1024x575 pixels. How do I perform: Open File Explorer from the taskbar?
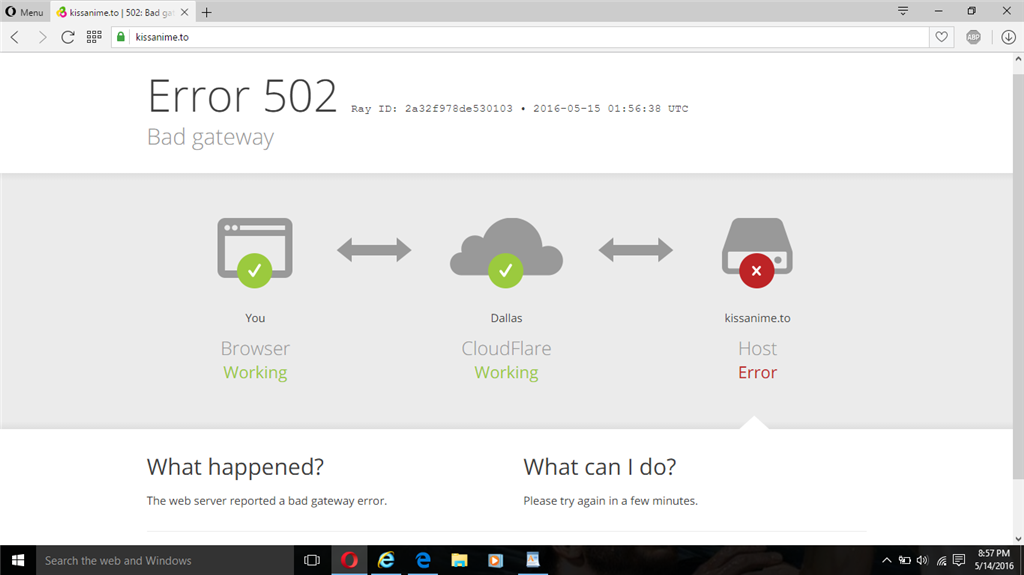point(459,560)
